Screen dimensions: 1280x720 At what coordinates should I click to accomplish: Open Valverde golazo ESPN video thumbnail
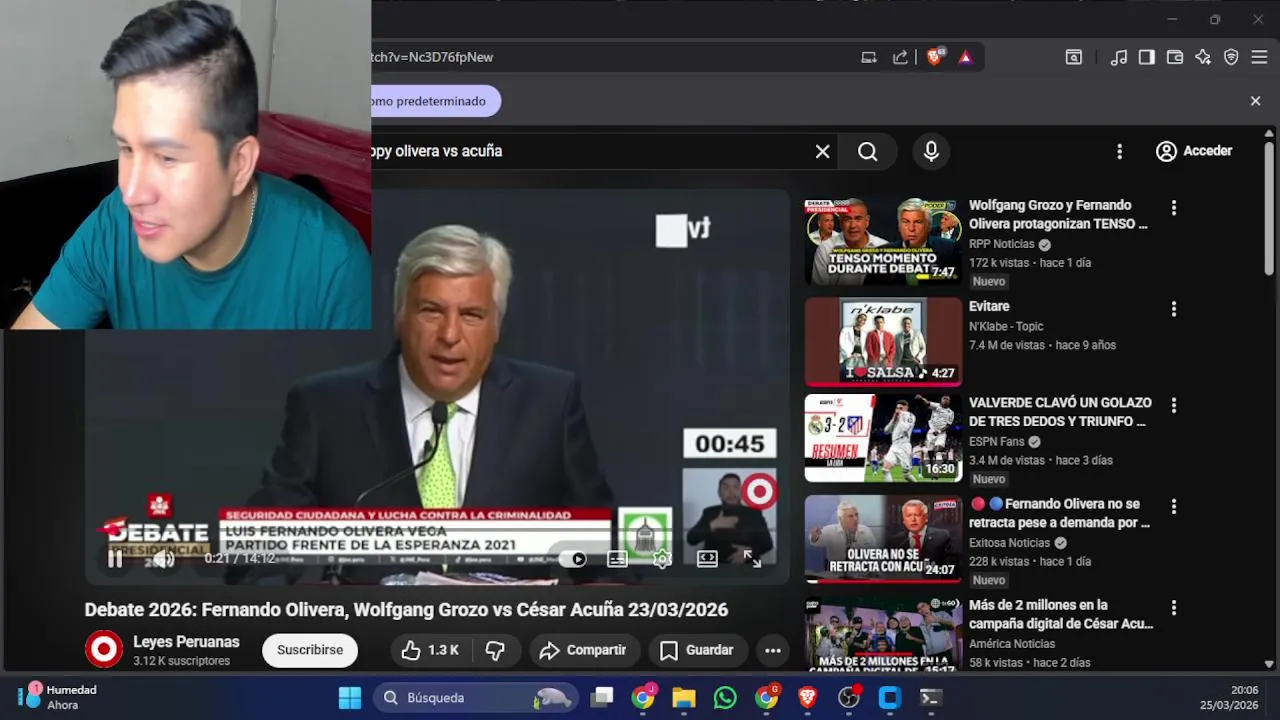coord(883,438)
